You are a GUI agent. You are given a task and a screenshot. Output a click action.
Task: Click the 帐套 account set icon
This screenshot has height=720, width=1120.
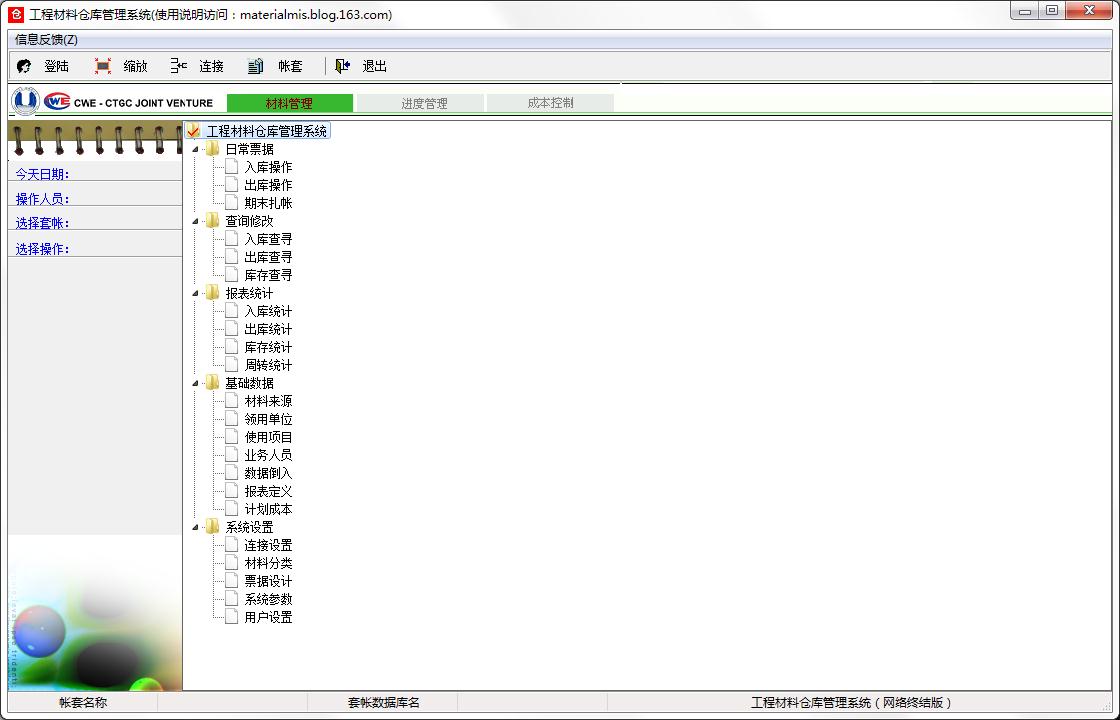(256, 66)
